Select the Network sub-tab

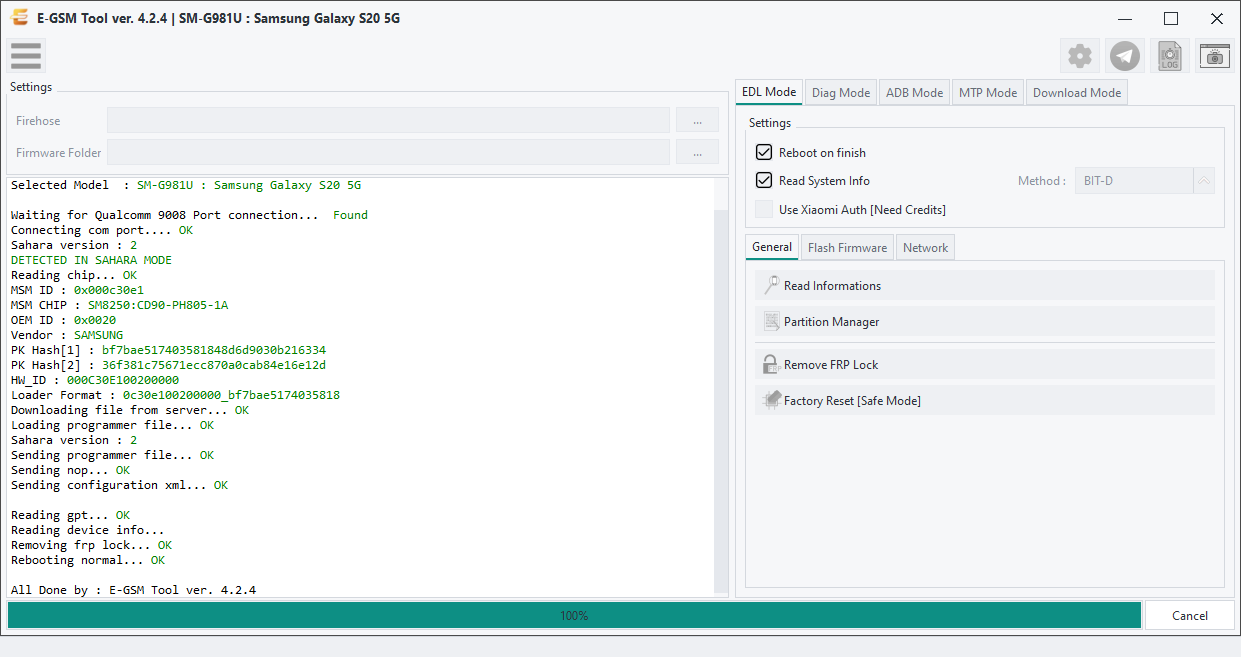[x=925, y=247]
